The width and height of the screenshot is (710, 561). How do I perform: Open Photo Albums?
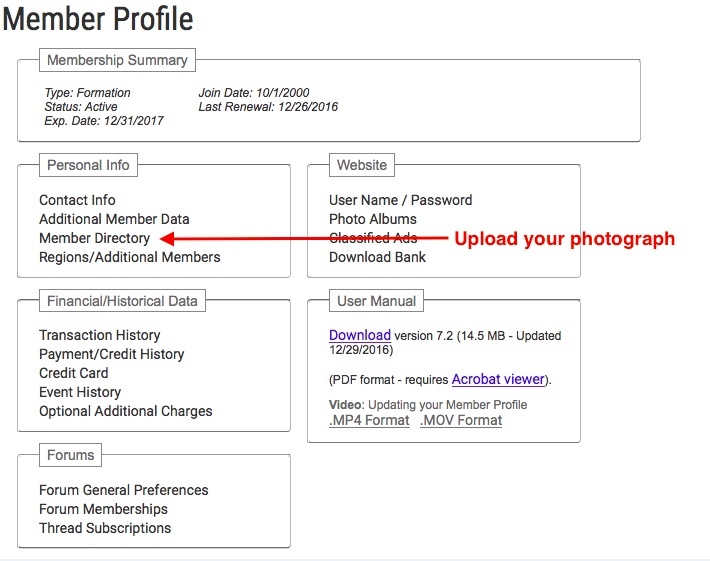click(x=373, y=219)
